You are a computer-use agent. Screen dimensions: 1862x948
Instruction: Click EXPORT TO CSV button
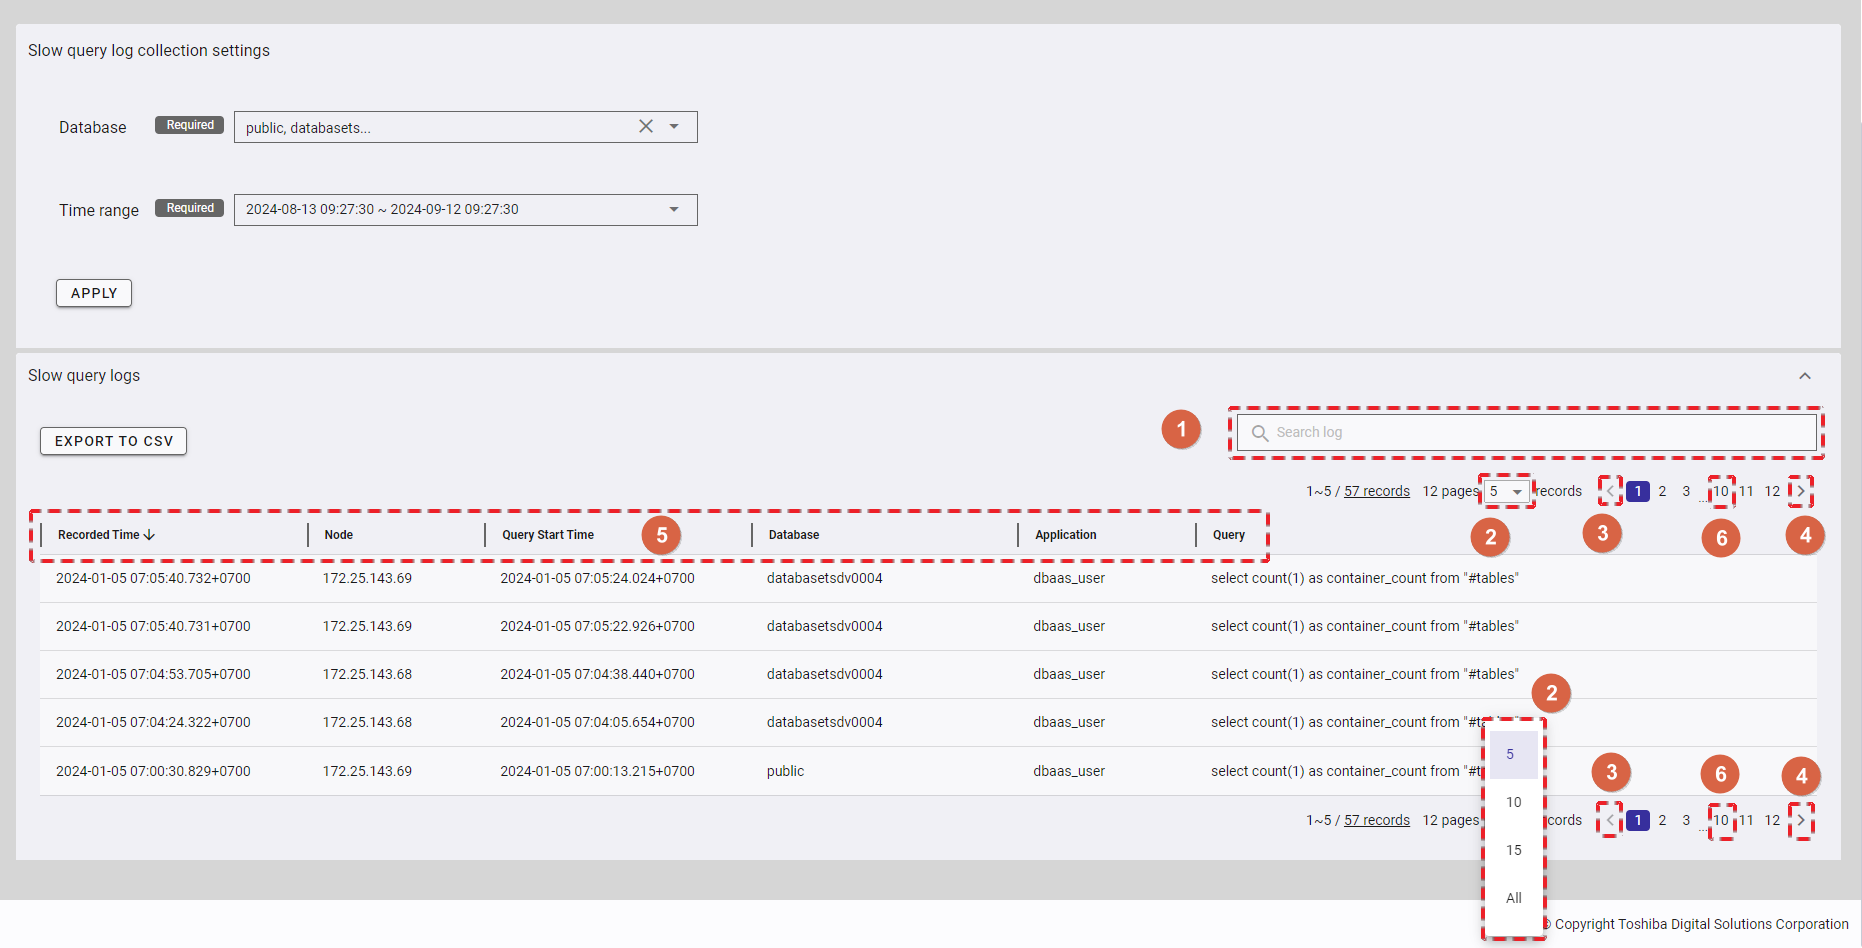point(113,441)
